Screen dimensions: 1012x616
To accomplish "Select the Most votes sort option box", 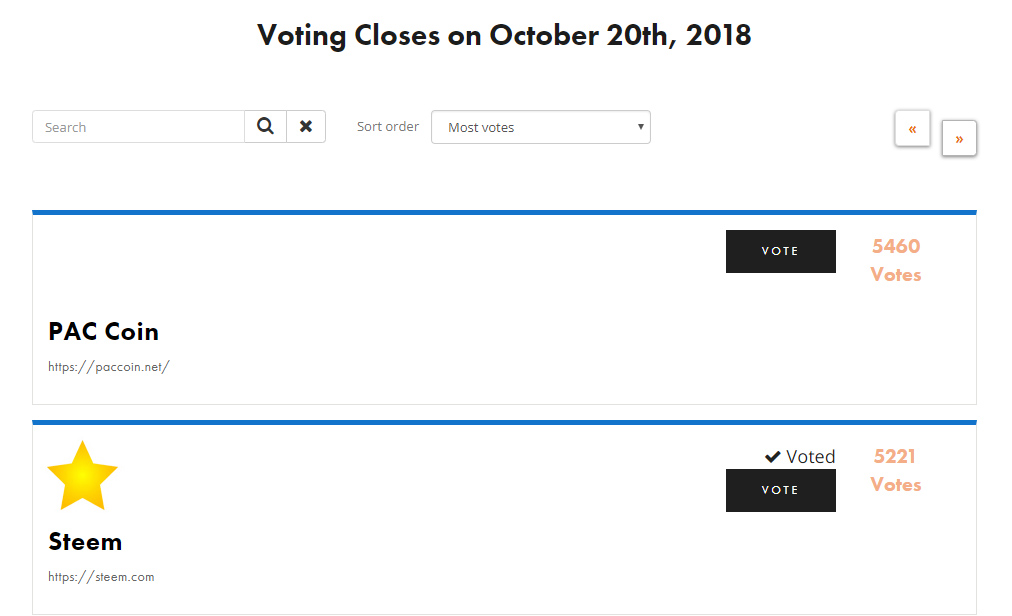I will [541, 127].
